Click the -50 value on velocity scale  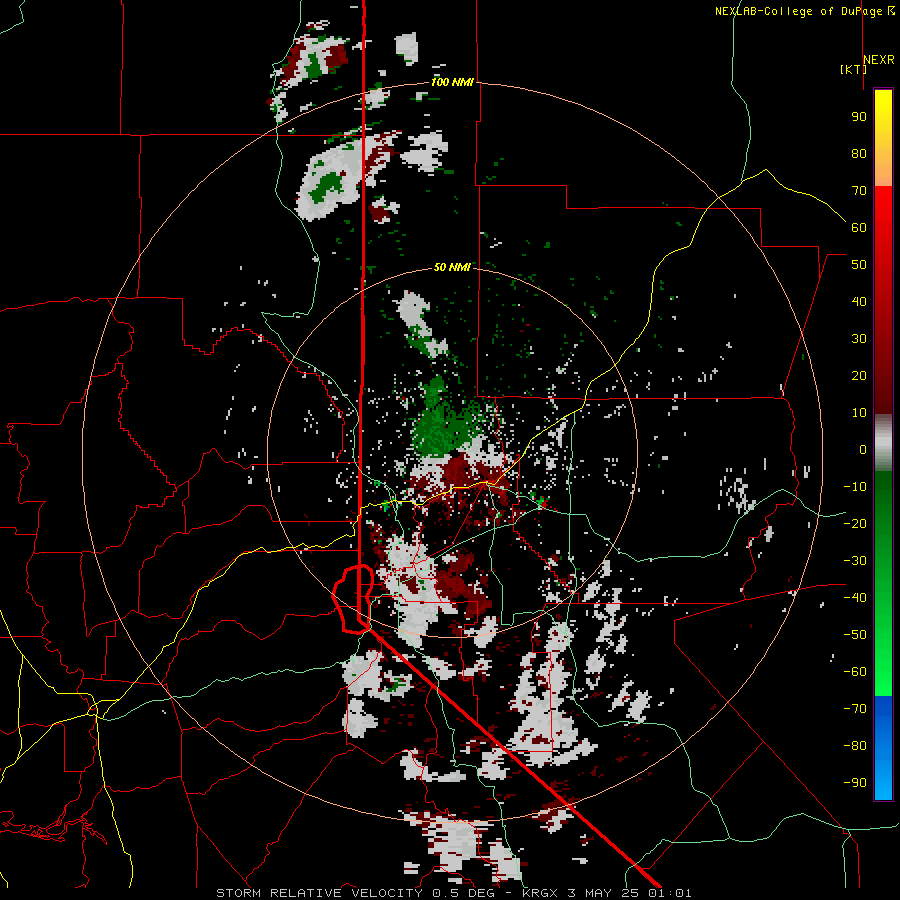point(855,634)
